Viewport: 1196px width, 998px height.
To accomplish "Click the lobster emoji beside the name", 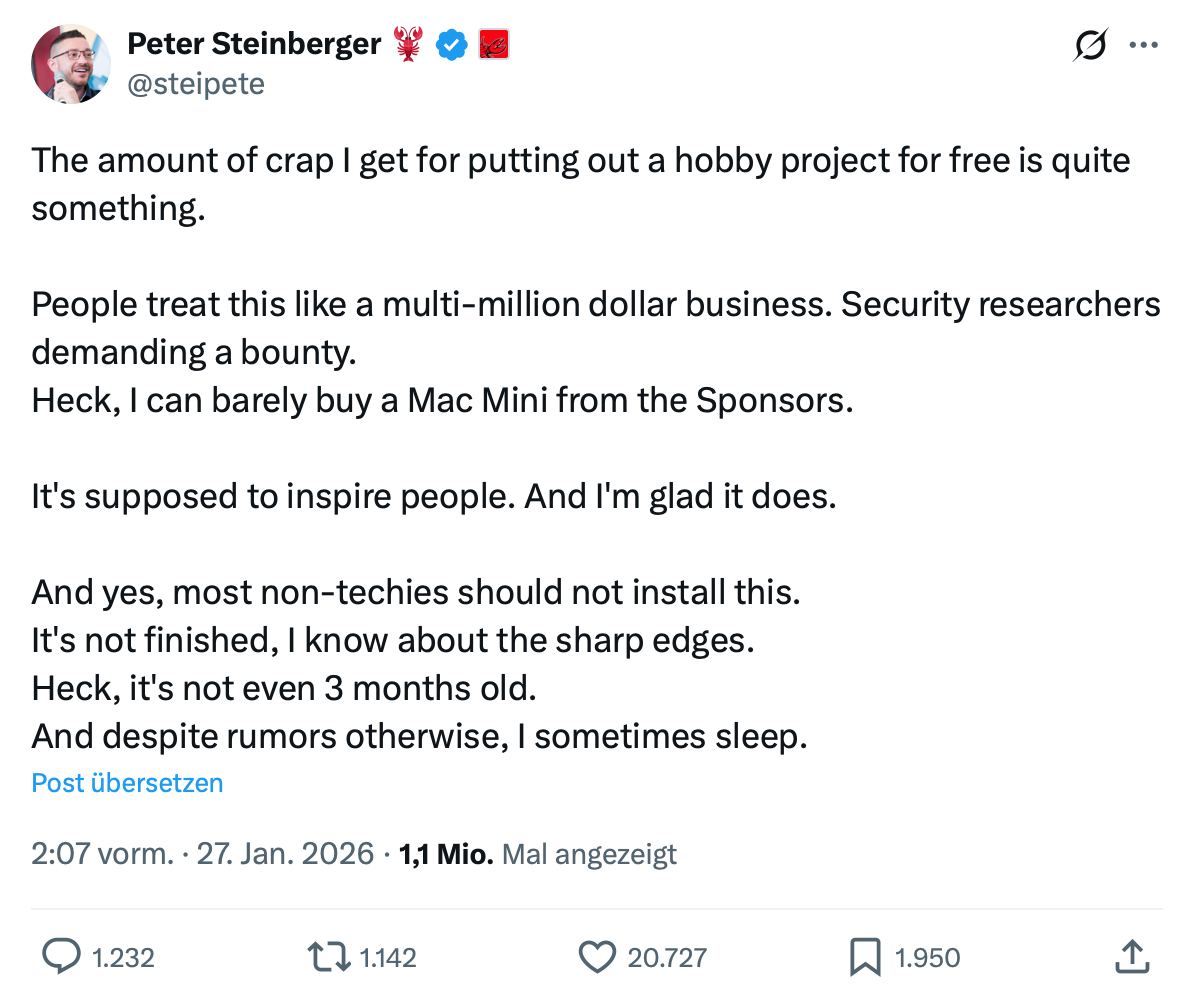I will coord(408,43).
